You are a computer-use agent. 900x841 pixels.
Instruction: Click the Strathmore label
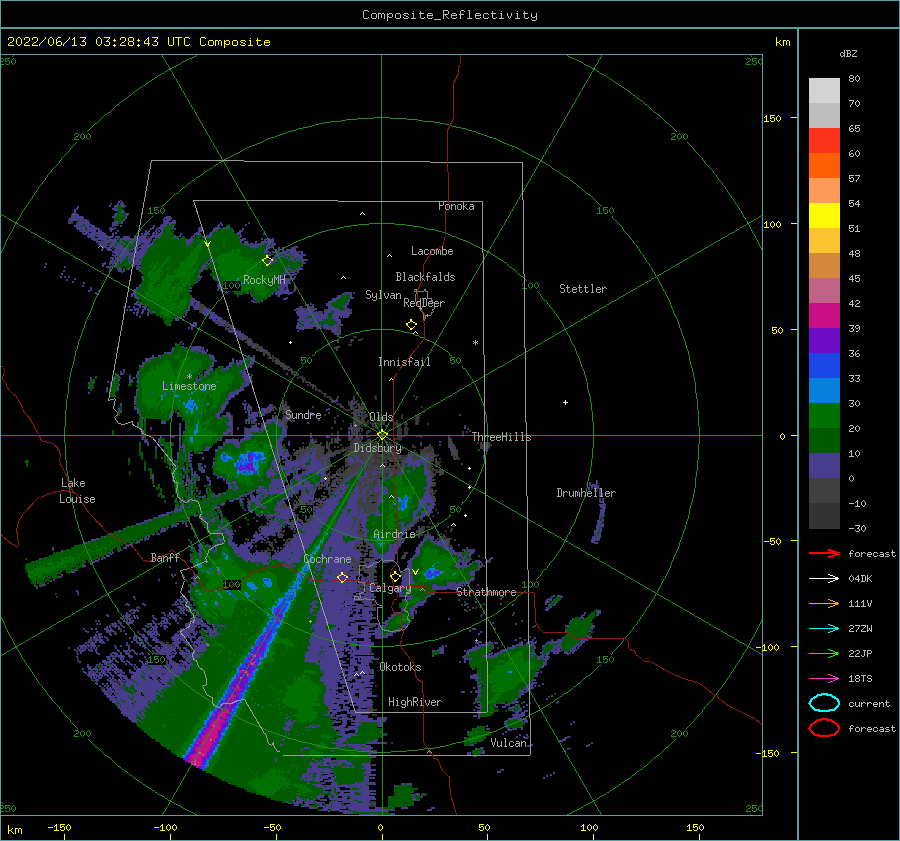tap(486, 592)
